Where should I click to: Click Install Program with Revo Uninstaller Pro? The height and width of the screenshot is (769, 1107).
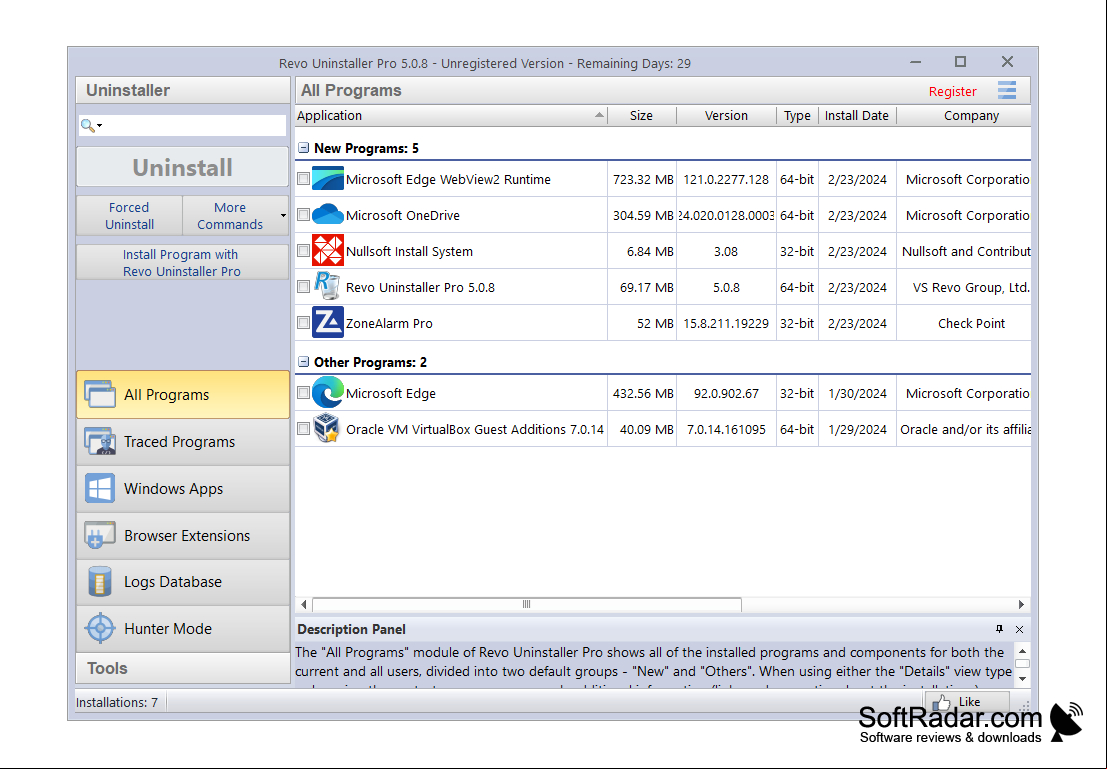coord(182,263)
